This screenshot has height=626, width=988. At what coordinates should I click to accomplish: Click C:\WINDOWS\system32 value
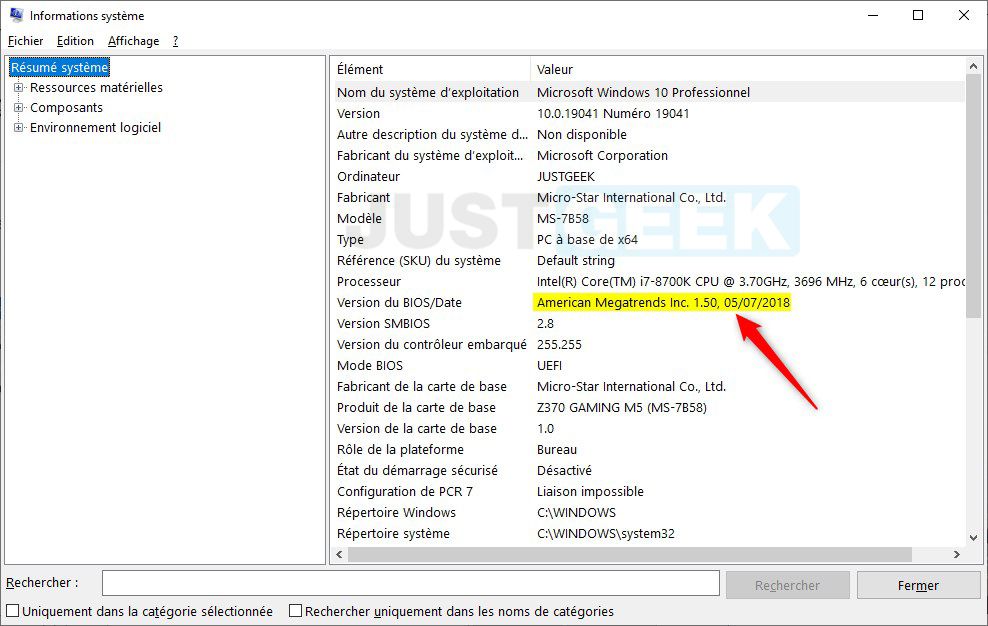coord(606,534)
